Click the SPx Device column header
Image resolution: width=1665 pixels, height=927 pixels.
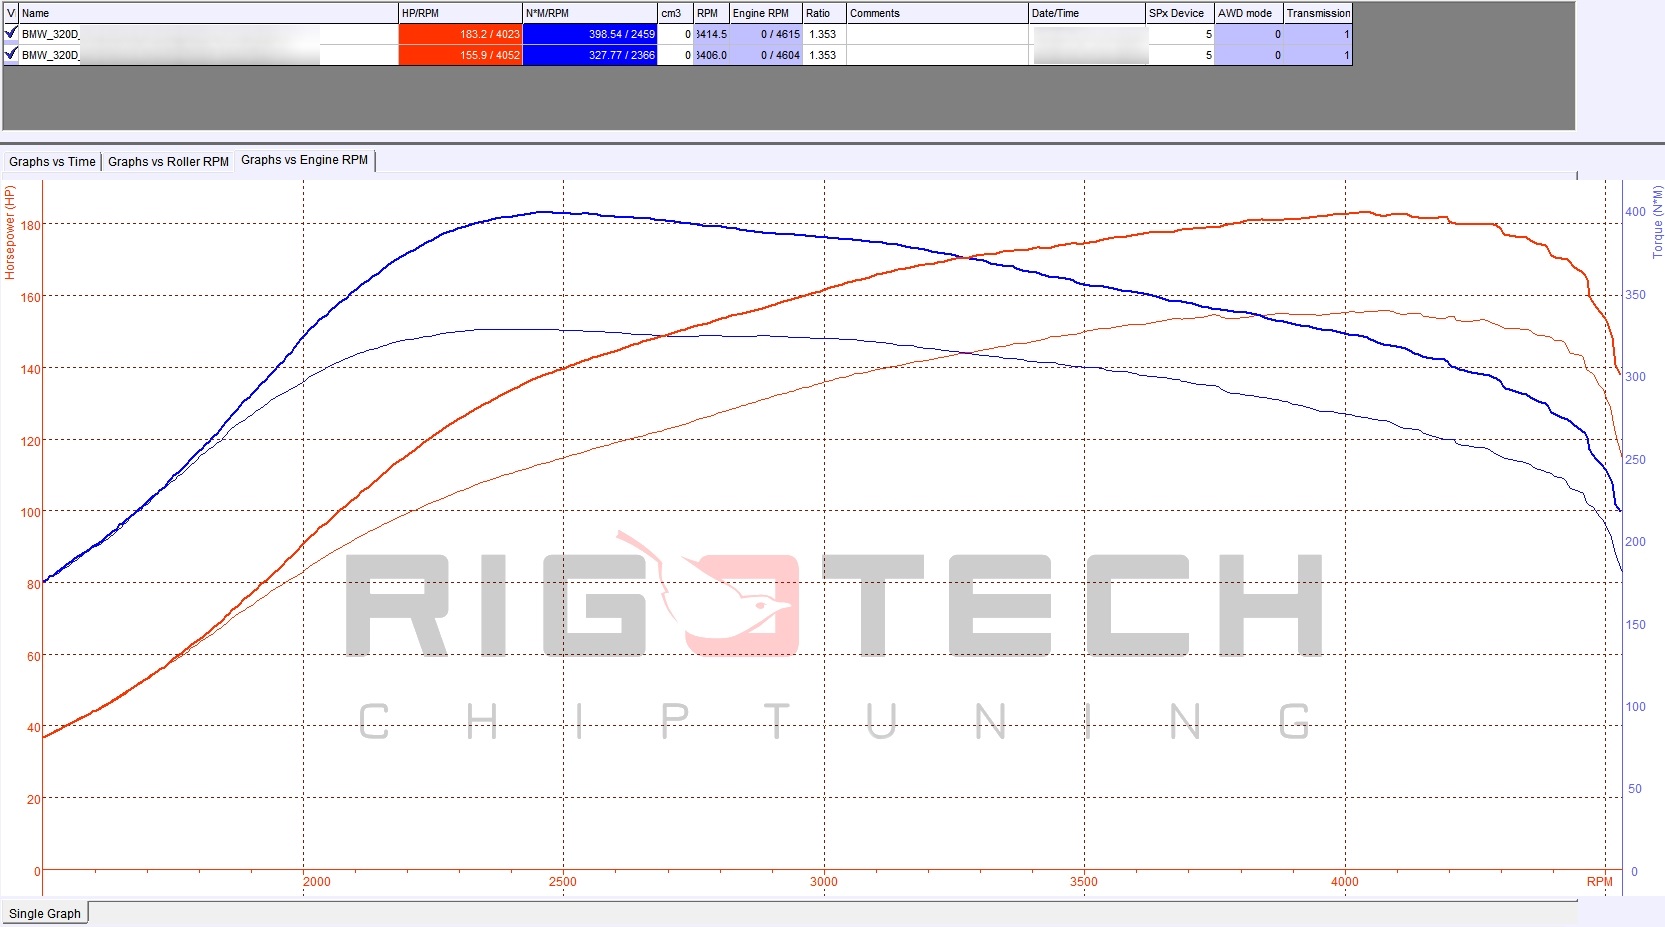(1180, 13)
